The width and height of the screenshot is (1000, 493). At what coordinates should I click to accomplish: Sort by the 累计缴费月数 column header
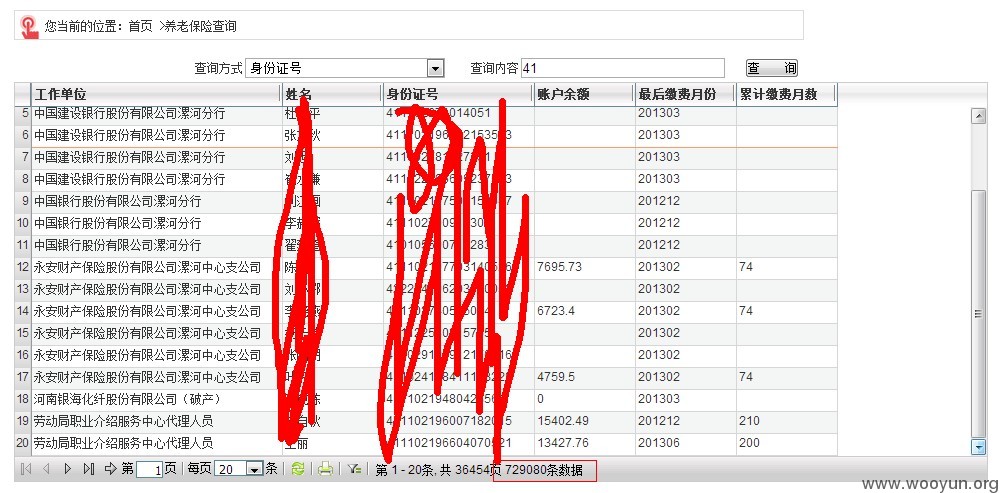pos(786,94)
